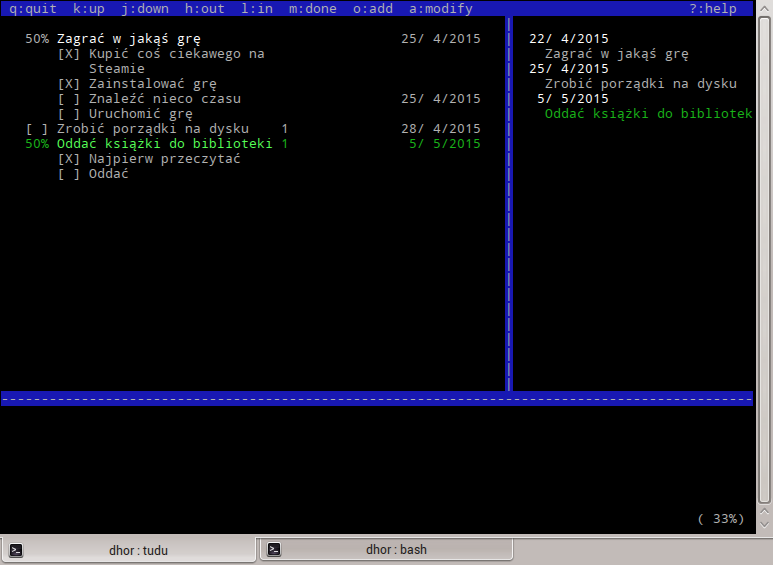The image size is (773, 565).
Task: Click the a:modify shortcut in header
Action: coord(441,8)
